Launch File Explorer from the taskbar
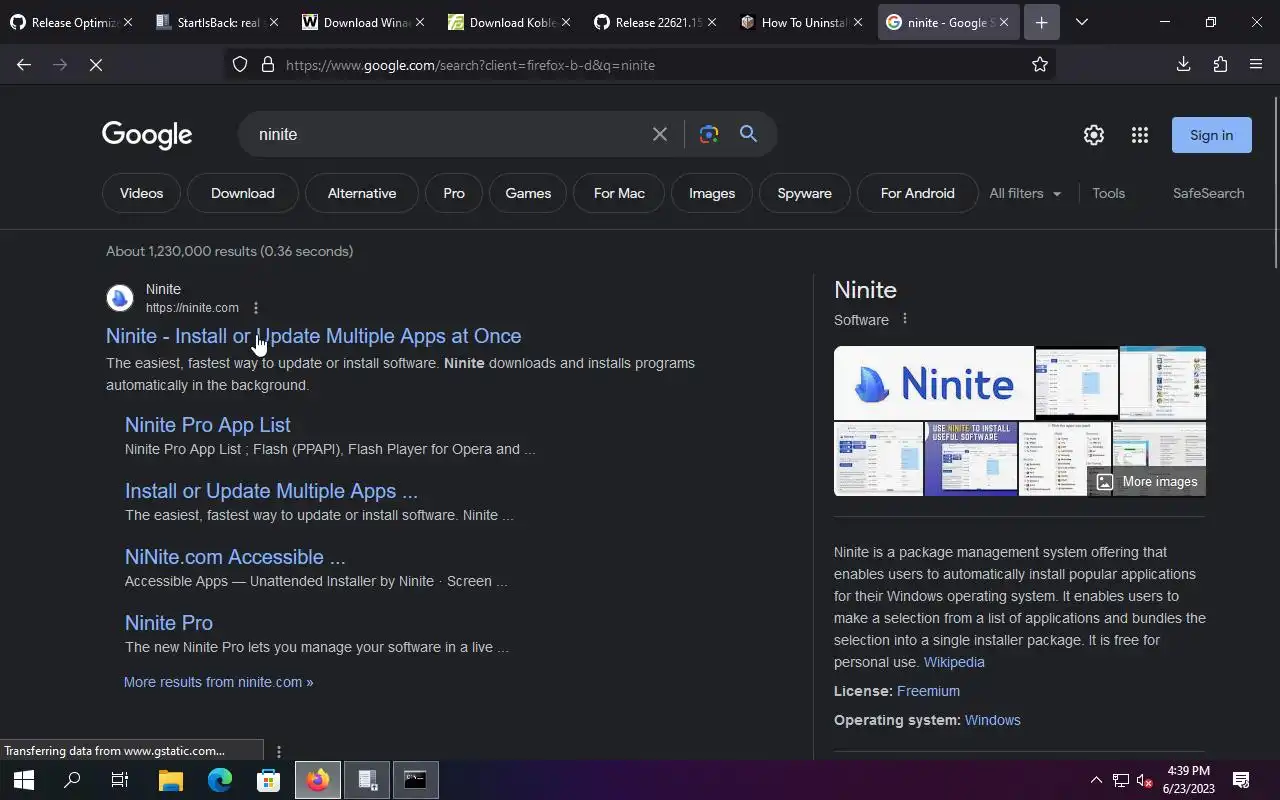 (171, 780)
